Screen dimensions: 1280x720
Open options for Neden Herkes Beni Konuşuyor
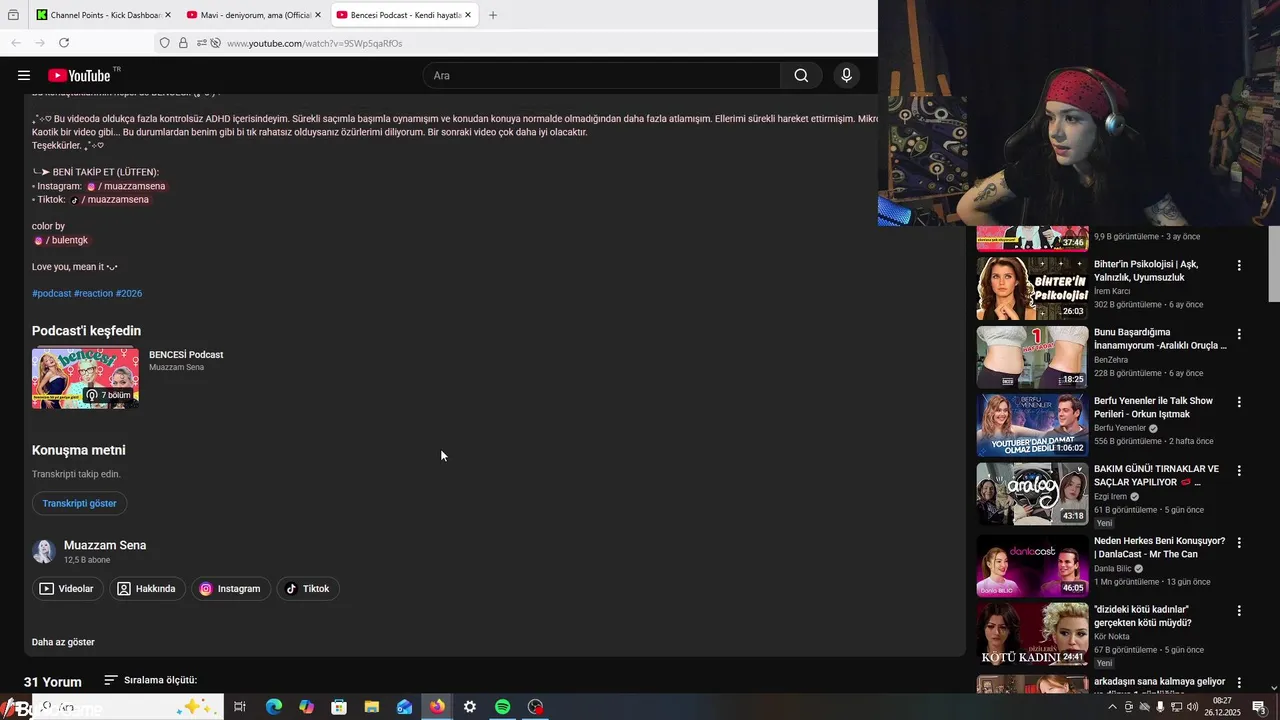coord(1239,542)
